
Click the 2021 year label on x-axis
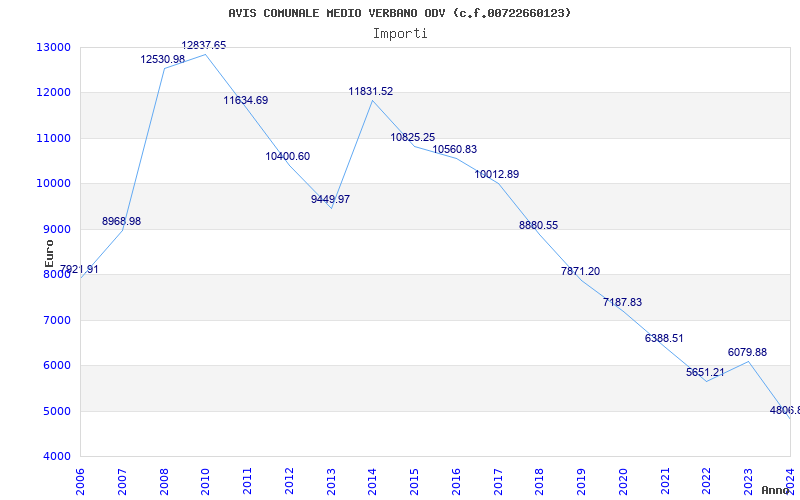tap(665, 481)
